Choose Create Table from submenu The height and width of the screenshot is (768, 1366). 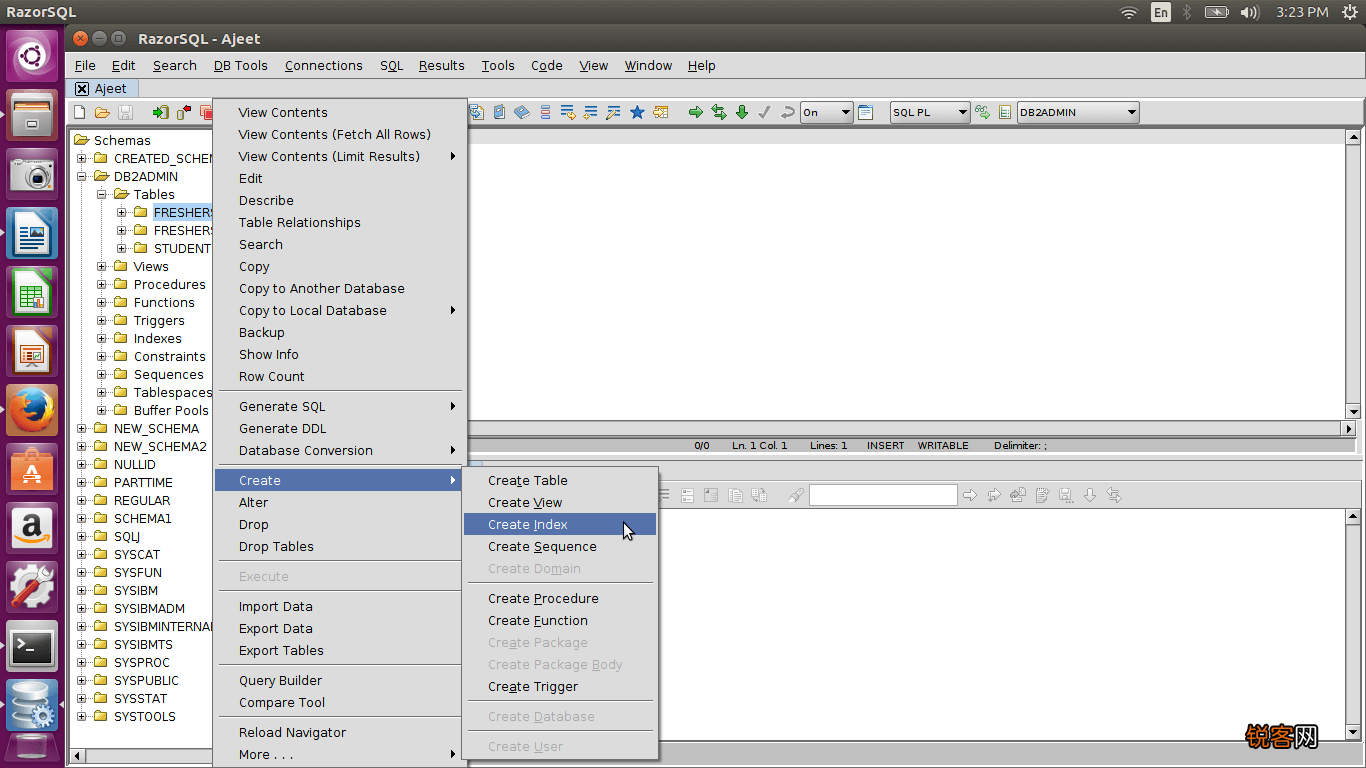(560, 481)
